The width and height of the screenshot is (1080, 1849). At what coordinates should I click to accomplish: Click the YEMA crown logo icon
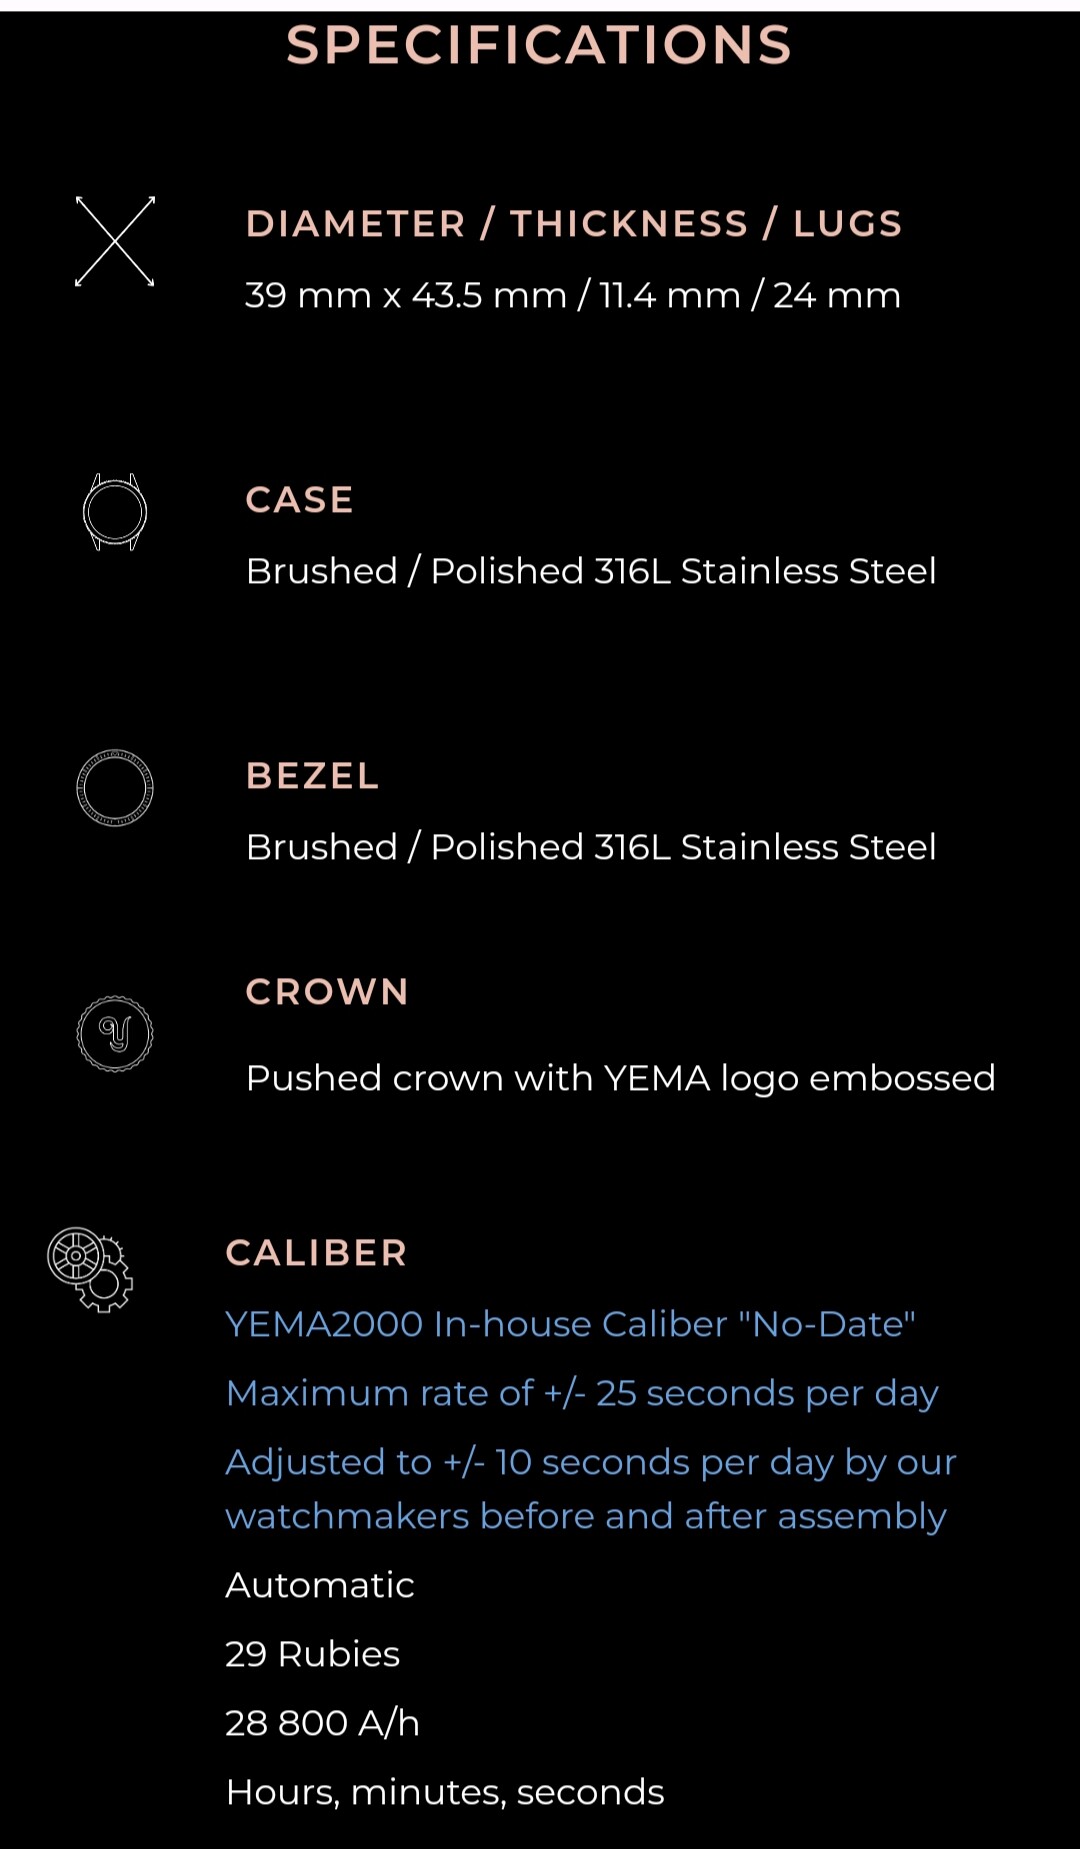(x=115, y=1034)
